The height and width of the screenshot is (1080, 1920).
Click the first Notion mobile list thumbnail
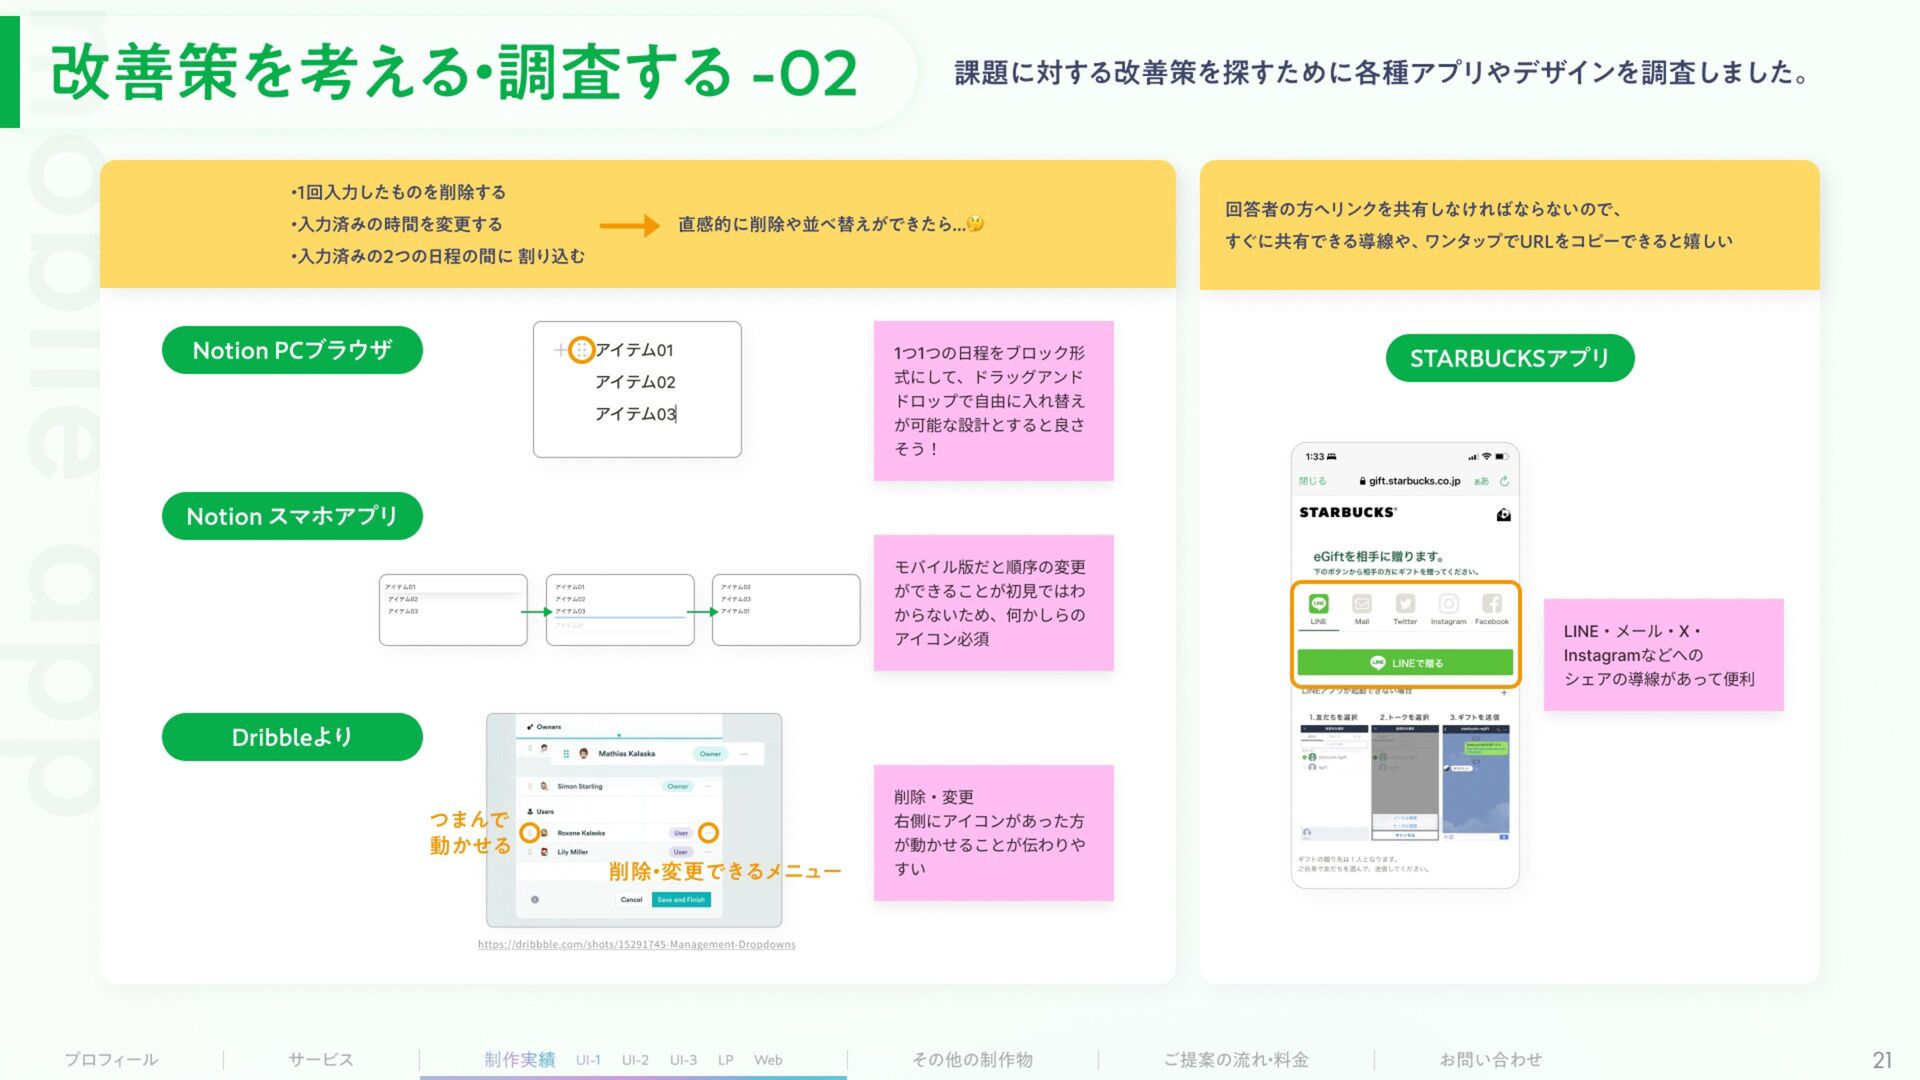pyautogui.click(x=453, y=610)
